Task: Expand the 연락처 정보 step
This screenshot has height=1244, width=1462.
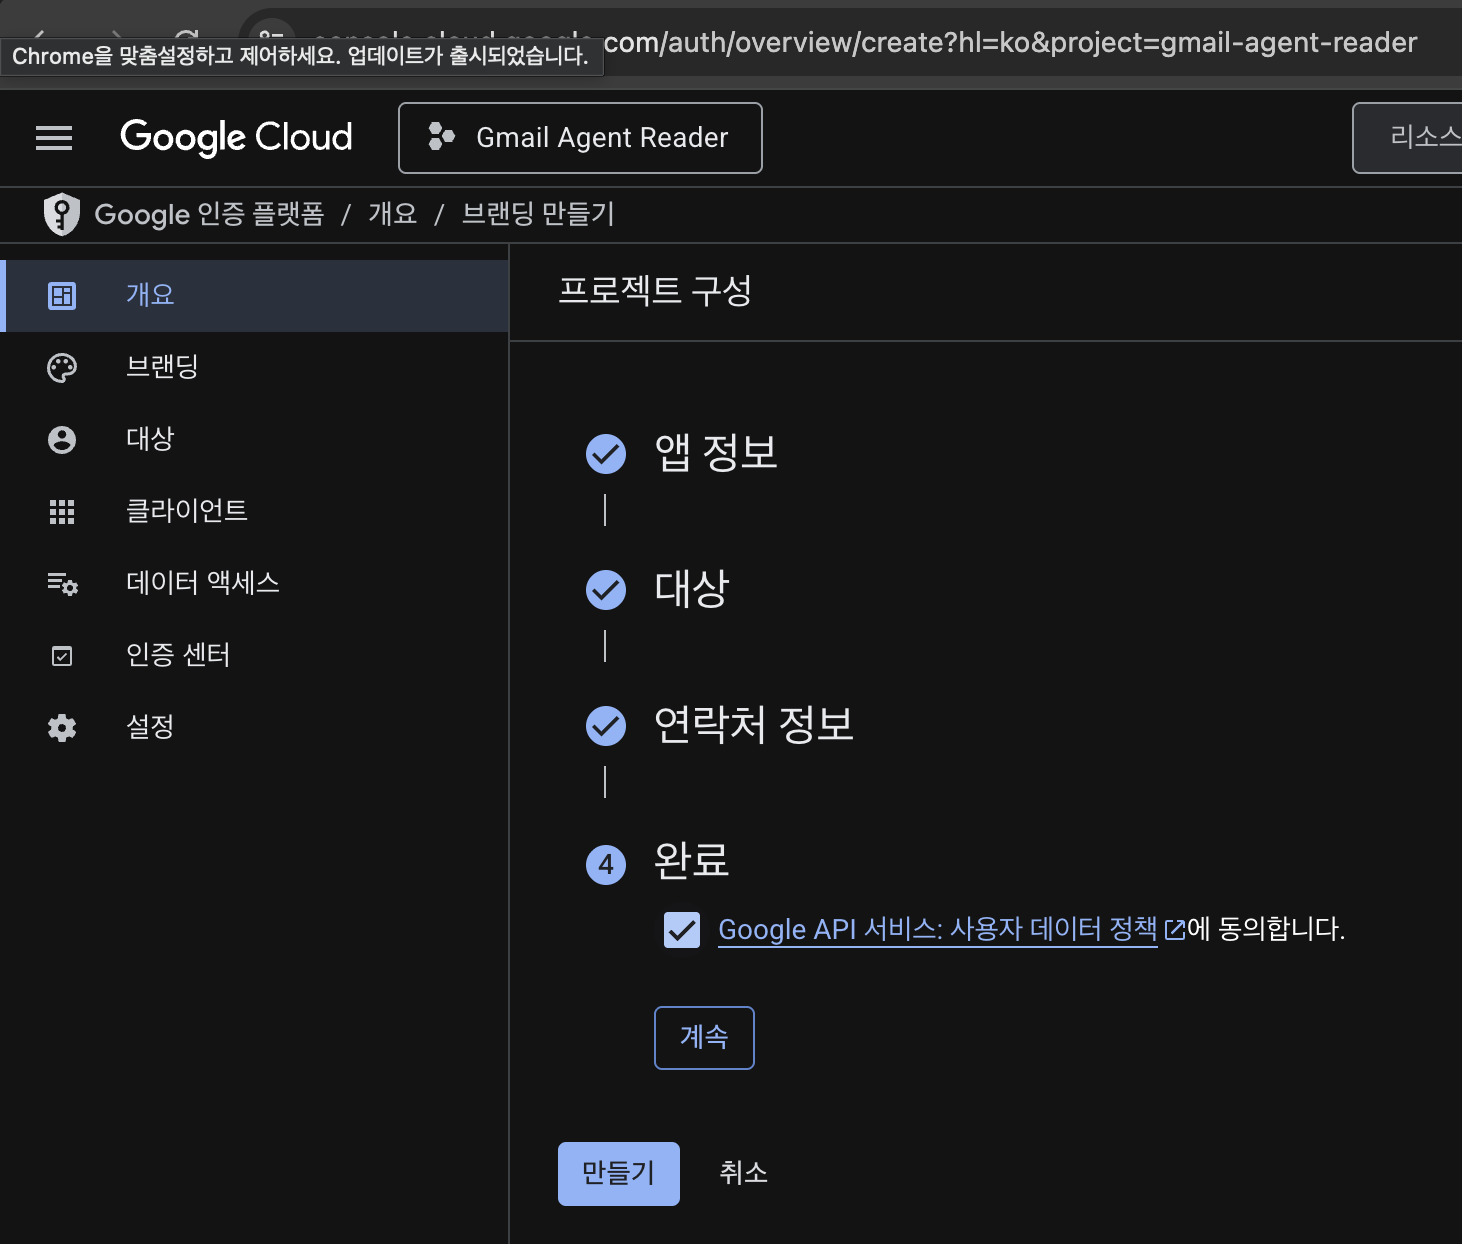Action: [754, 725]
